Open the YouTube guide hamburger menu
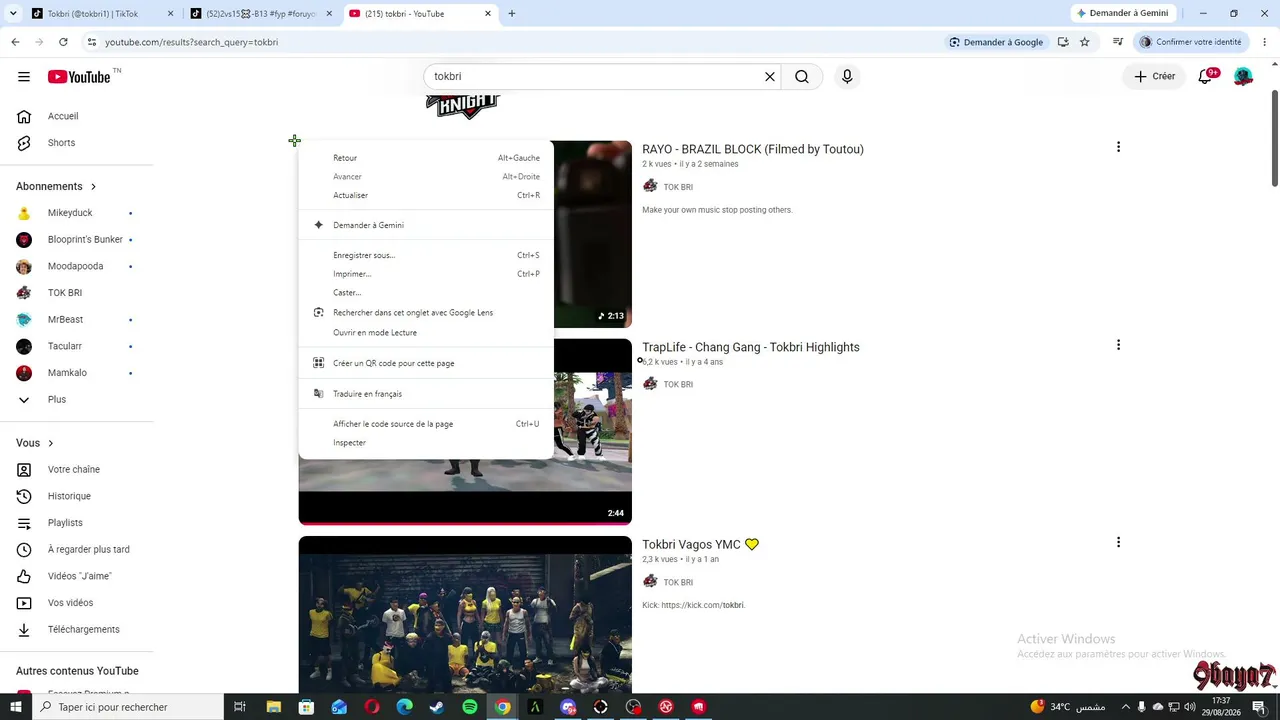Image resolution: width=1280 pixels, height=720 pixels. 24,77
